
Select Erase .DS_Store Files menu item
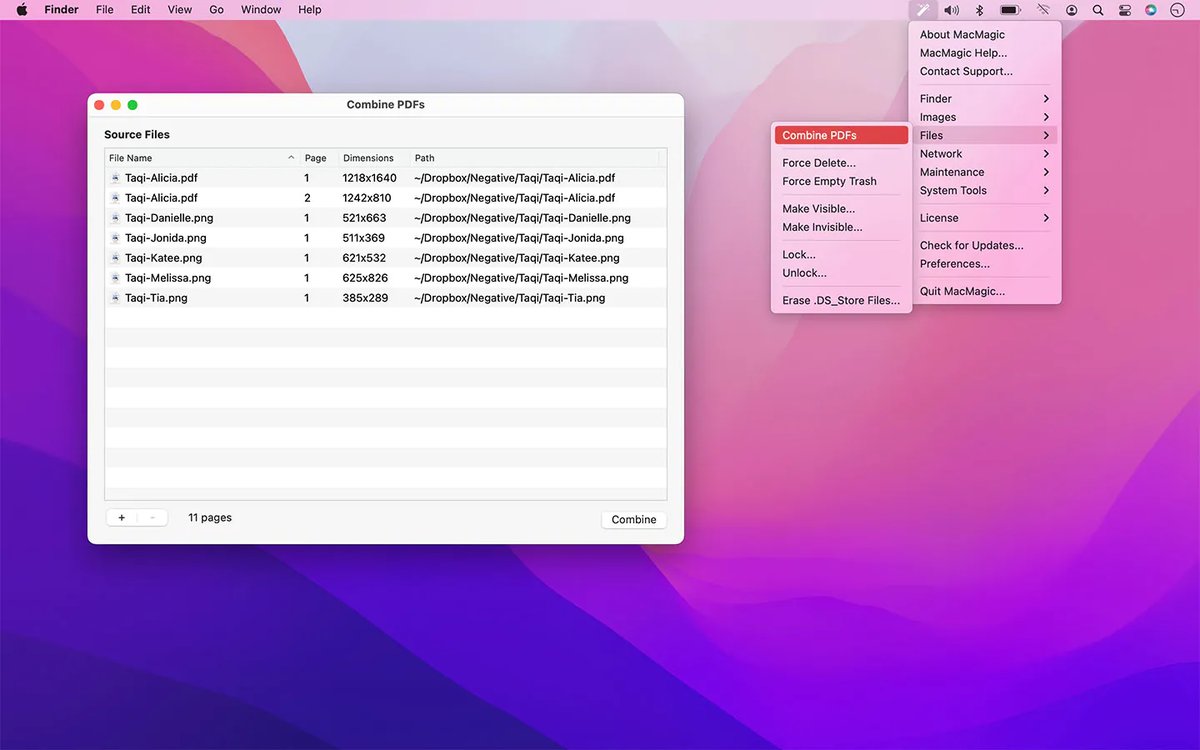(x=840, y=301)
